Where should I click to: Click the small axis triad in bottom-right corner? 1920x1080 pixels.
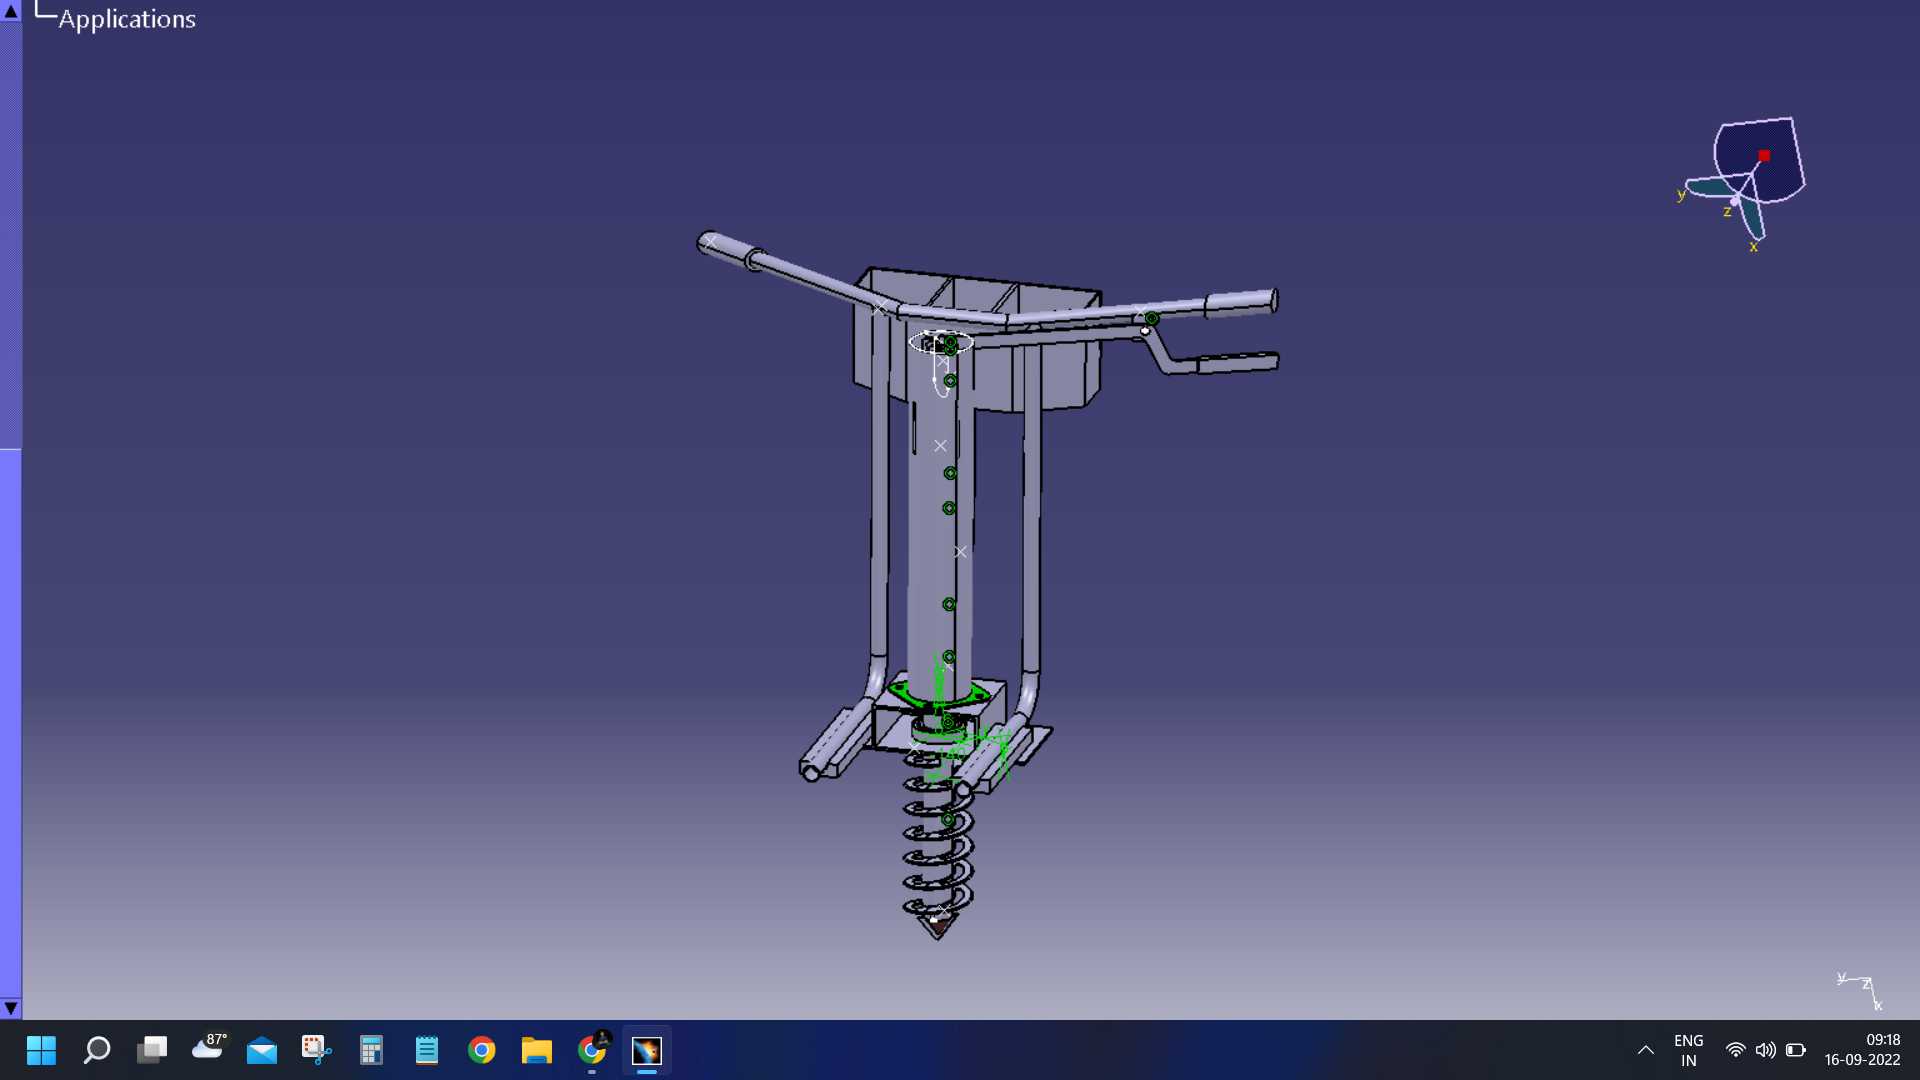tap(1860, 991)
